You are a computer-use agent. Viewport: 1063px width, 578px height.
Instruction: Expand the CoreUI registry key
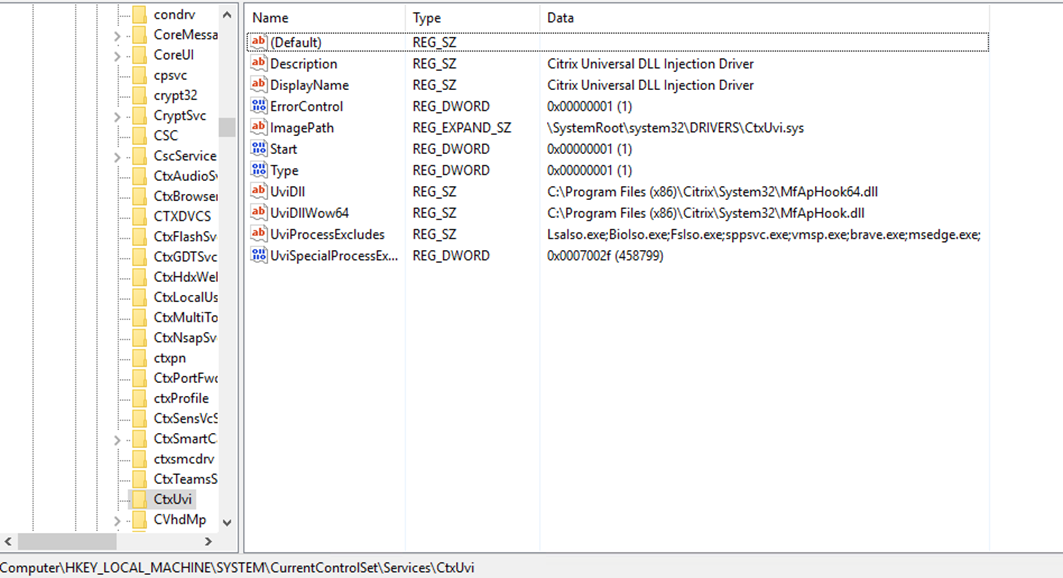tap(117, 56)
